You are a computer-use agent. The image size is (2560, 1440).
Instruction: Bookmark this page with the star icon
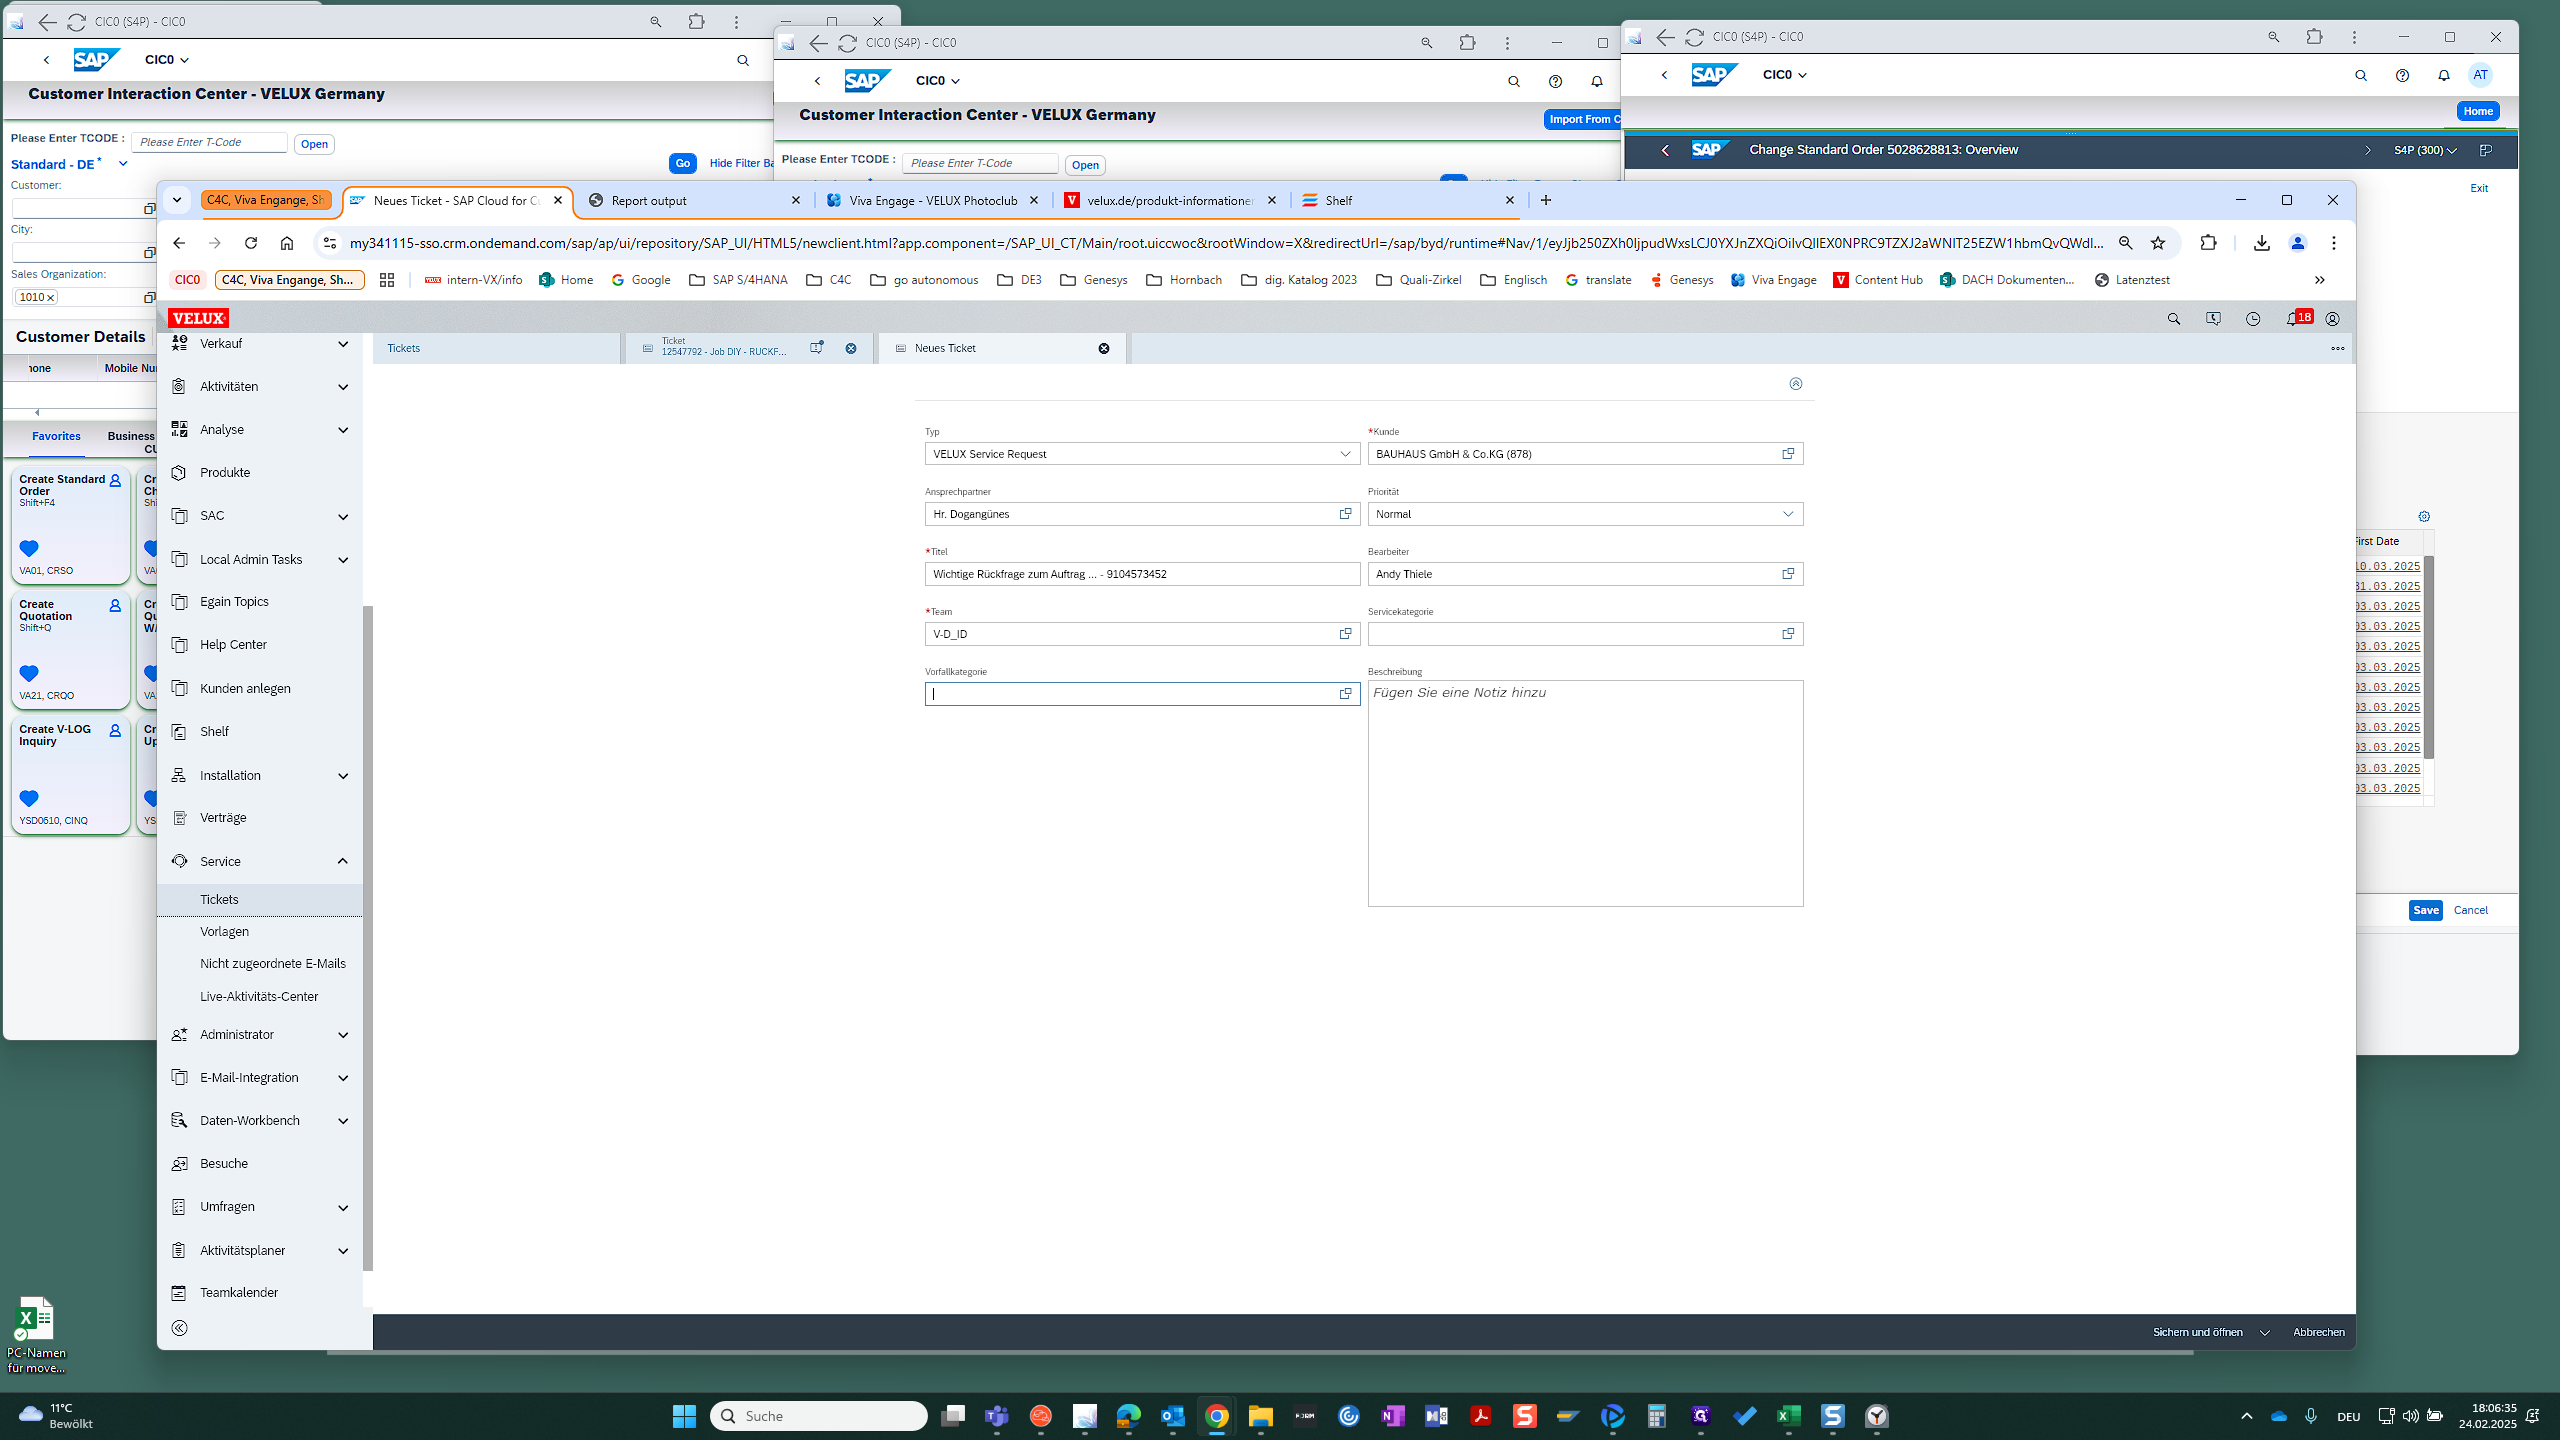pos(2158,243)
